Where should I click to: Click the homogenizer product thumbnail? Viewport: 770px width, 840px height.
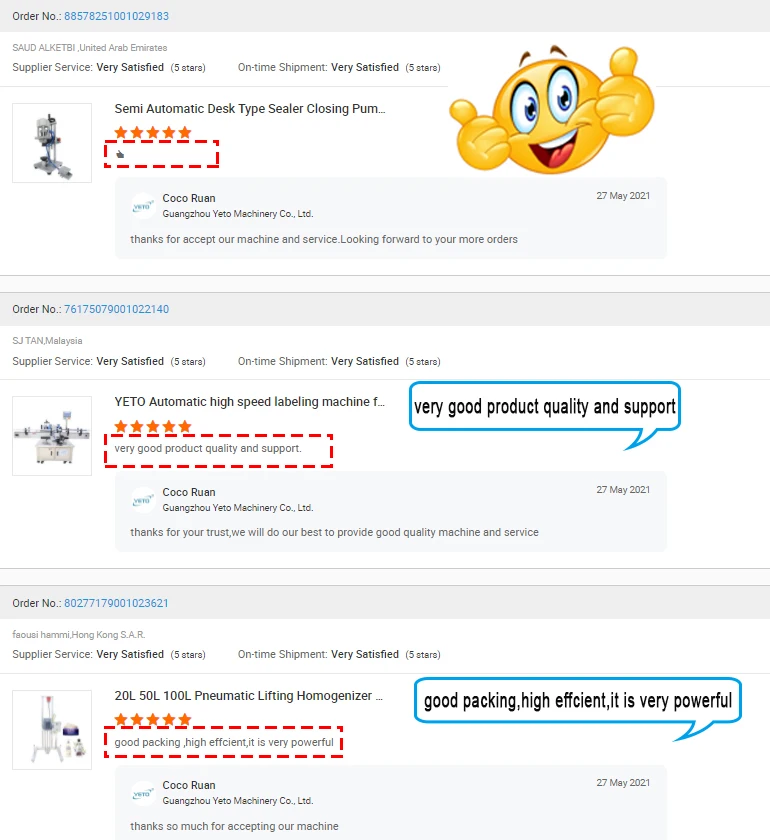coord(52,730)
